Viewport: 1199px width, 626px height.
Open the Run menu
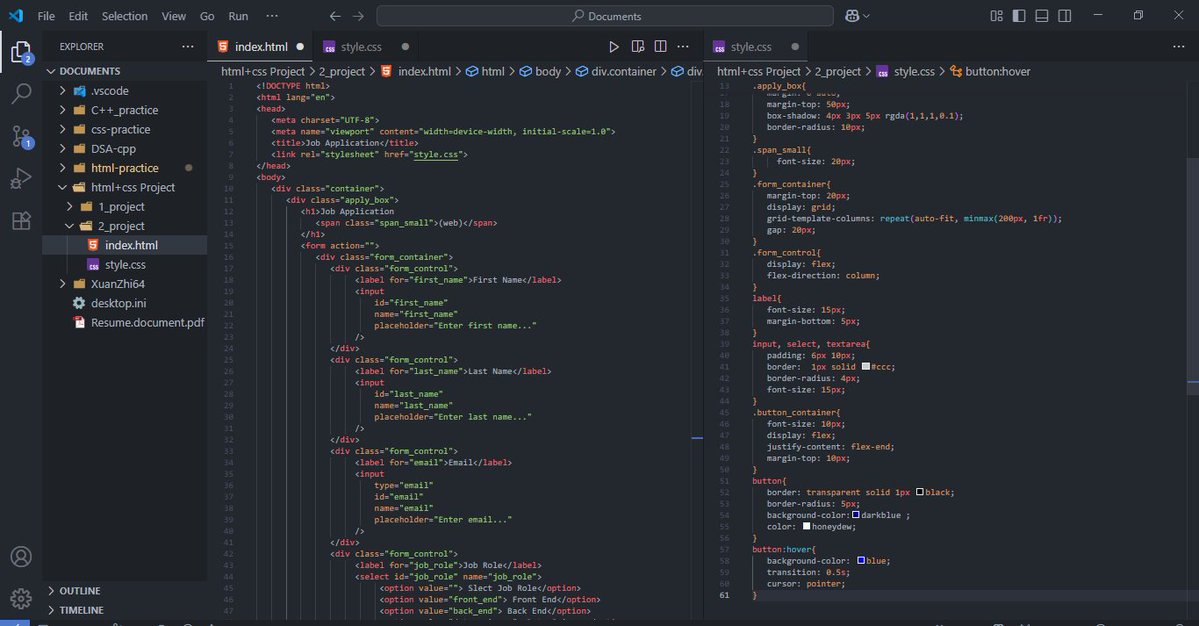(x=238, y=16)
